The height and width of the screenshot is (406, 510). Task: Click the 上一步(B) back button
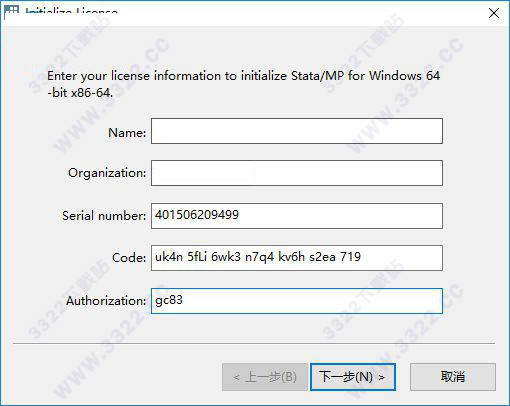265,377
